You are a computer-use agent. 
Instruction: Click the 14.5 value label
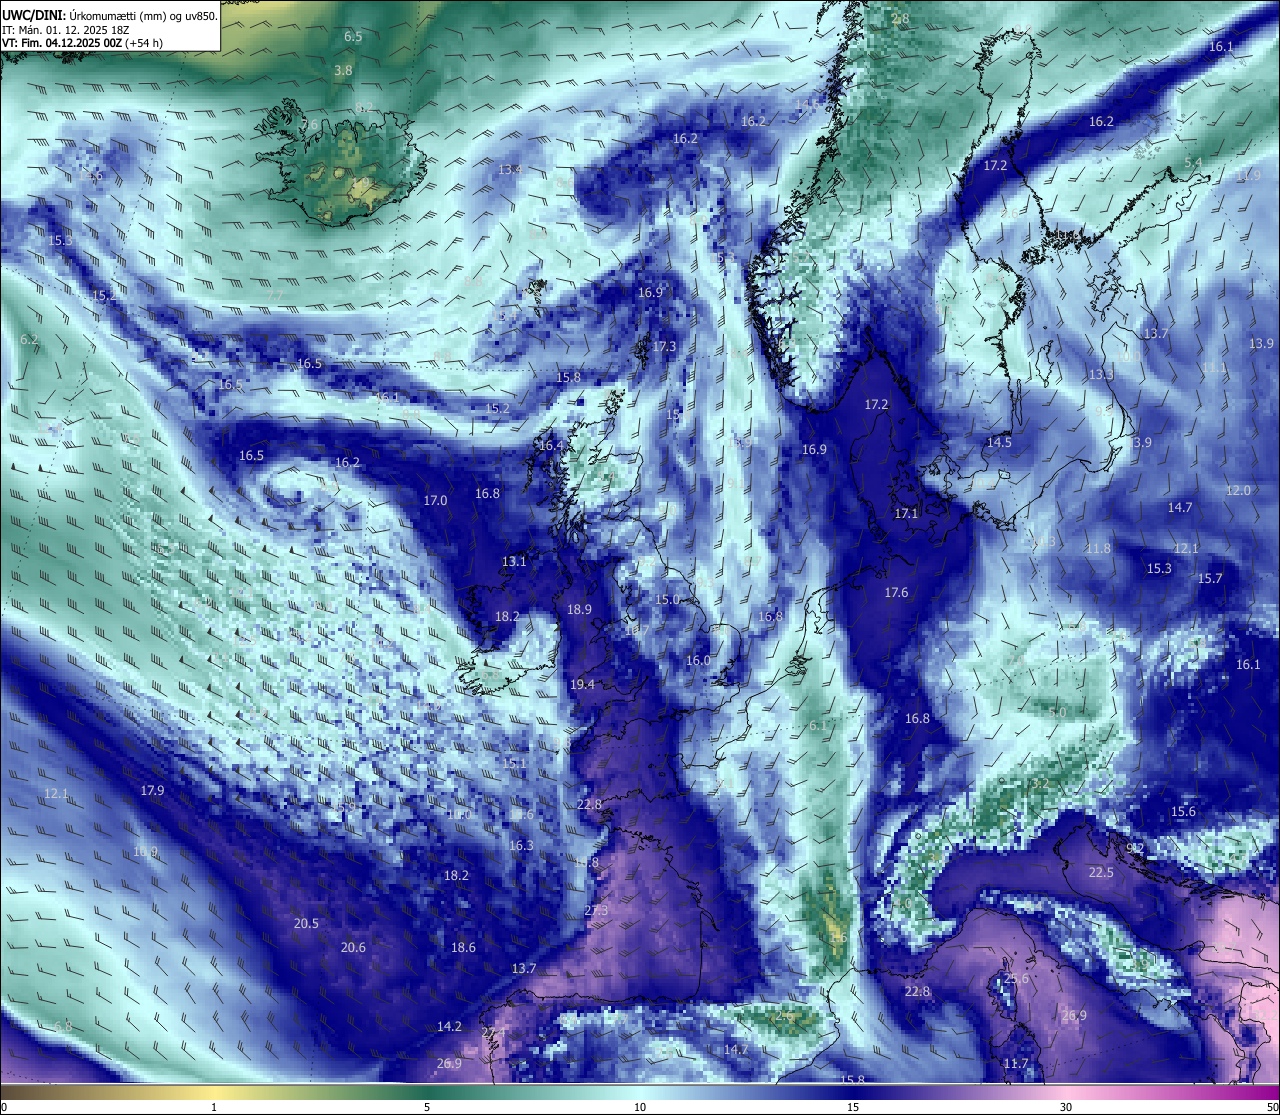pyautogui.click(x=999, y=442)
